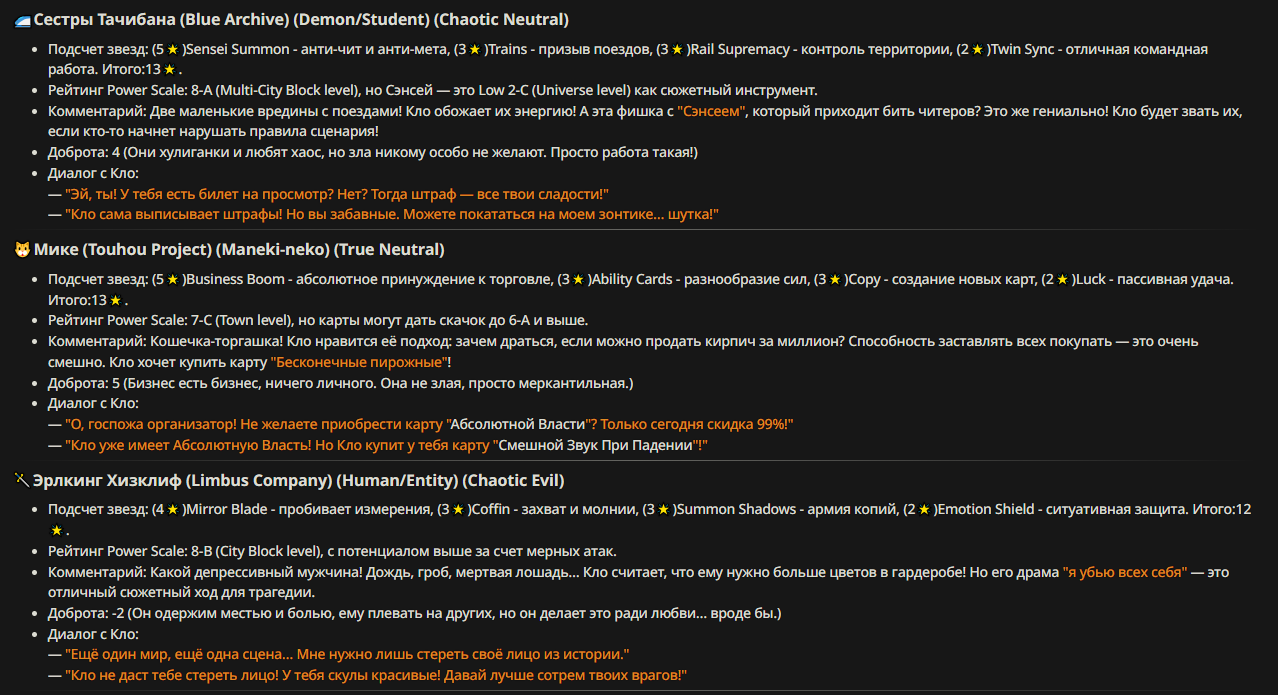
Task: Click the star in Business Boom's rating
Action: (x=172, y=280)
